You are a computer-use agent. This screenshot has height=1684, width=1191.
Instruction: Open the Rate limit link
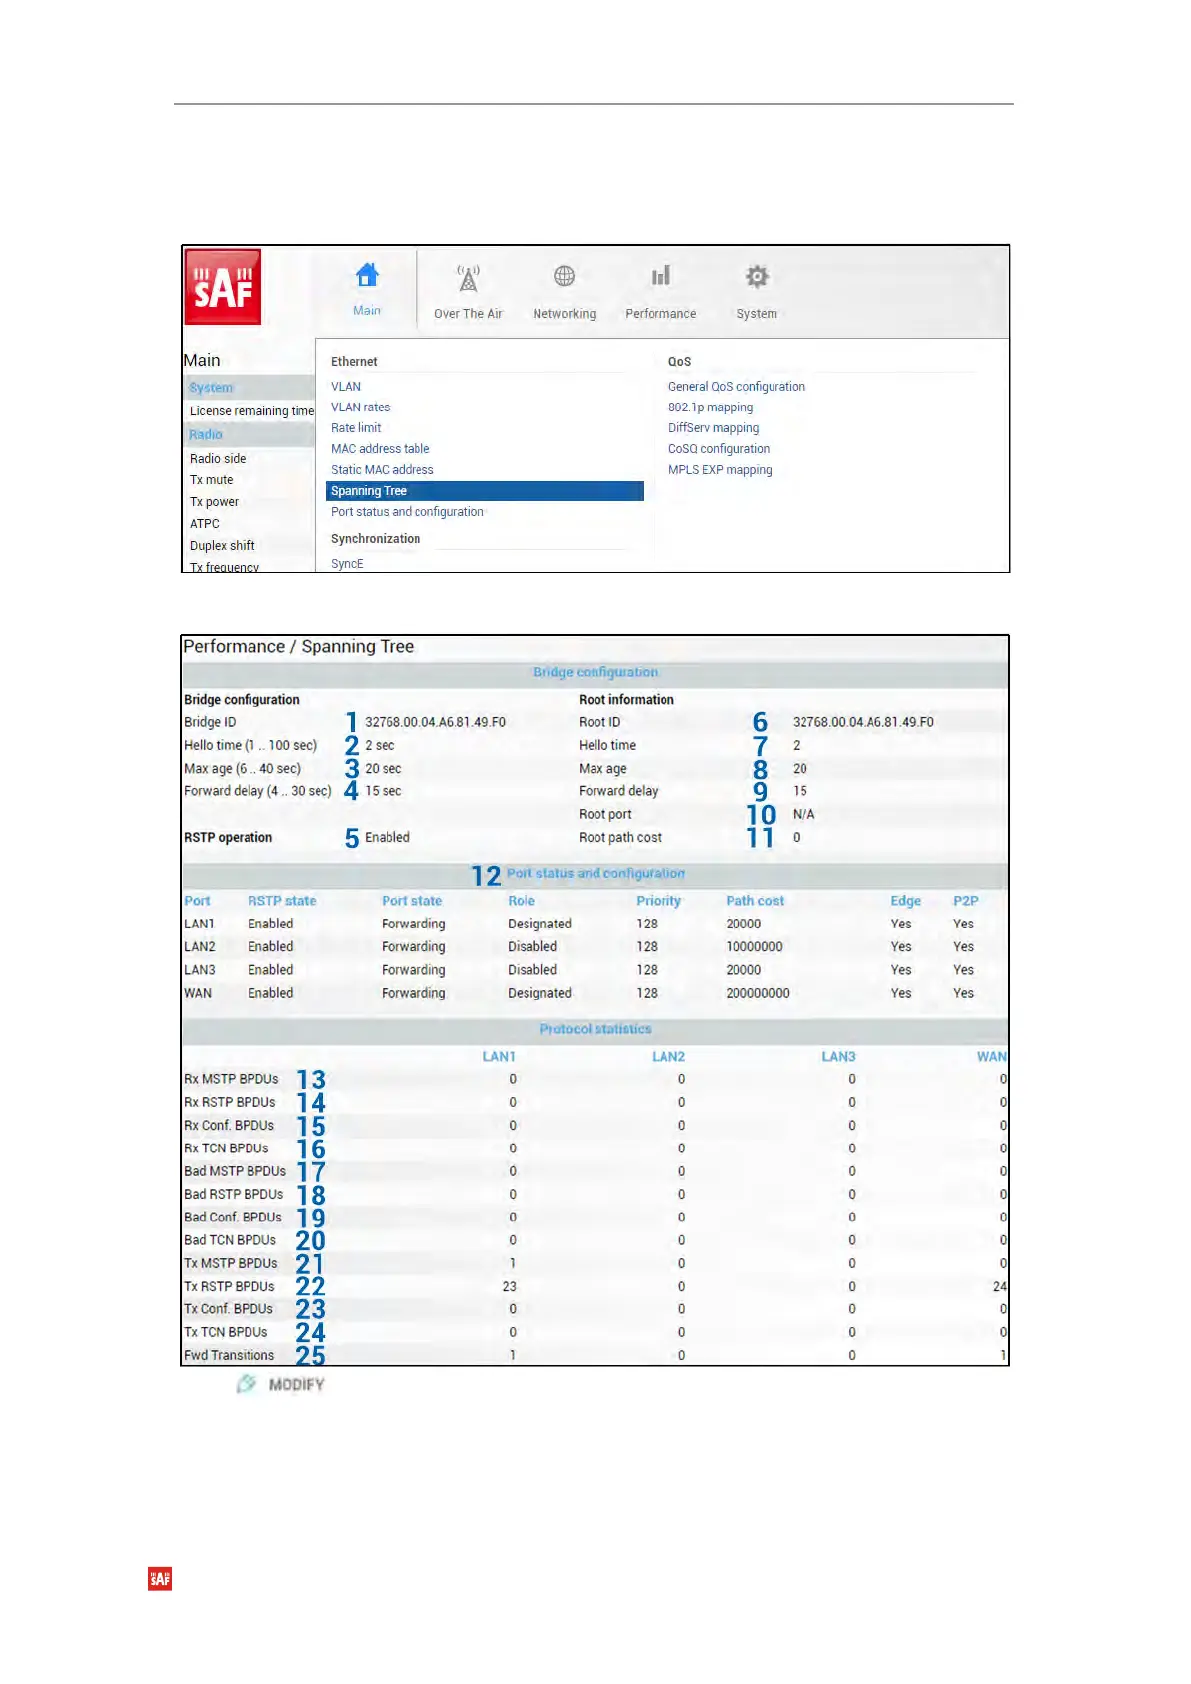click(356, 428)
